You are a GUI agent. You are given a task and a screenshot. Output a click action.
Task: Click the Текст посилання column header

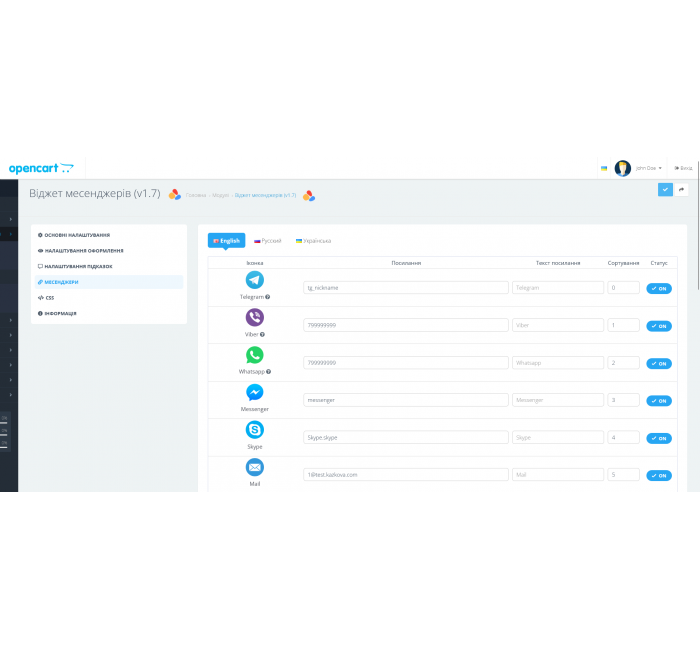[x=558, y=263]
